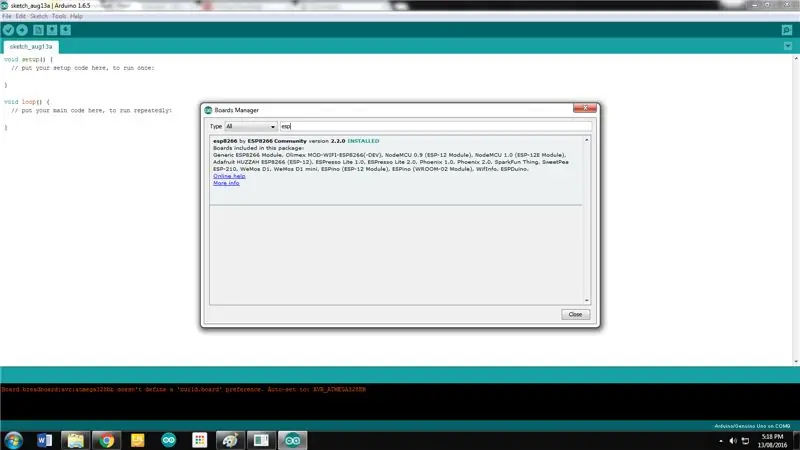Click the board search field containing esp
Screen dimensions: 800x450
pyautogui.click(x=436, y=126)
